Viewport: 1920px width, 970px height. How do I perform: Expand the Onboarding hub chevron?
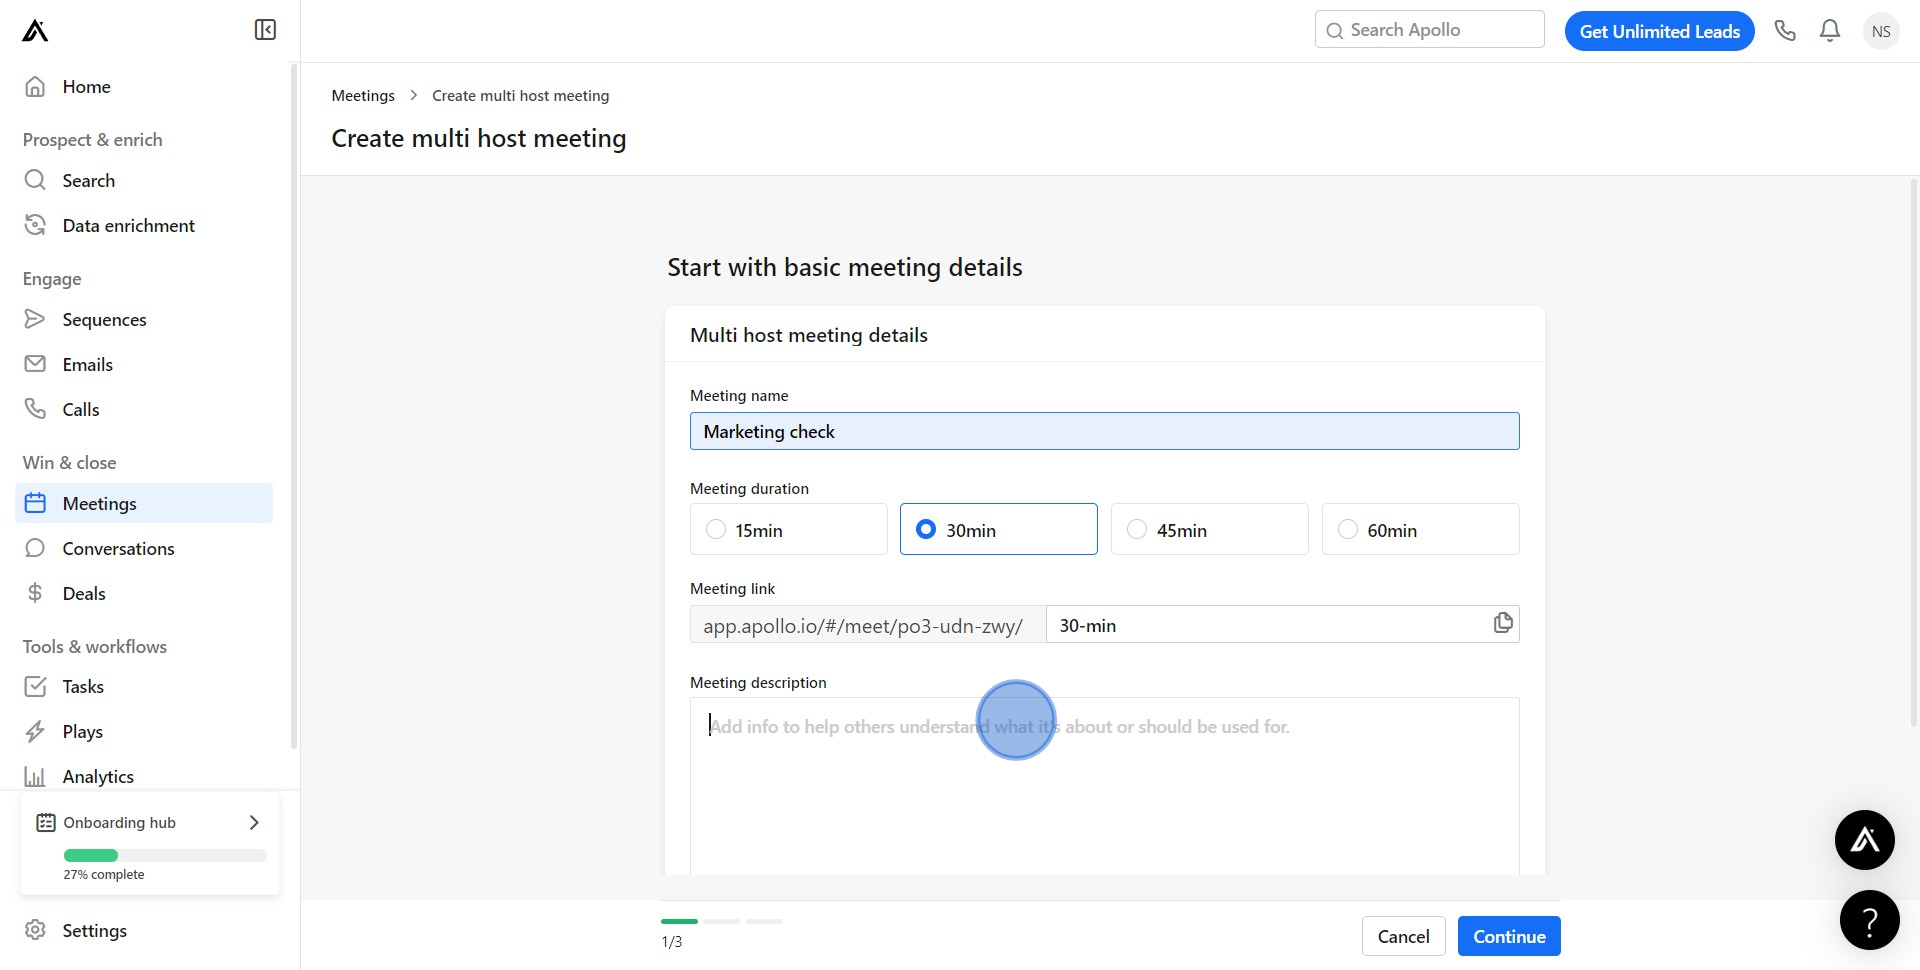tap(254, 822)
